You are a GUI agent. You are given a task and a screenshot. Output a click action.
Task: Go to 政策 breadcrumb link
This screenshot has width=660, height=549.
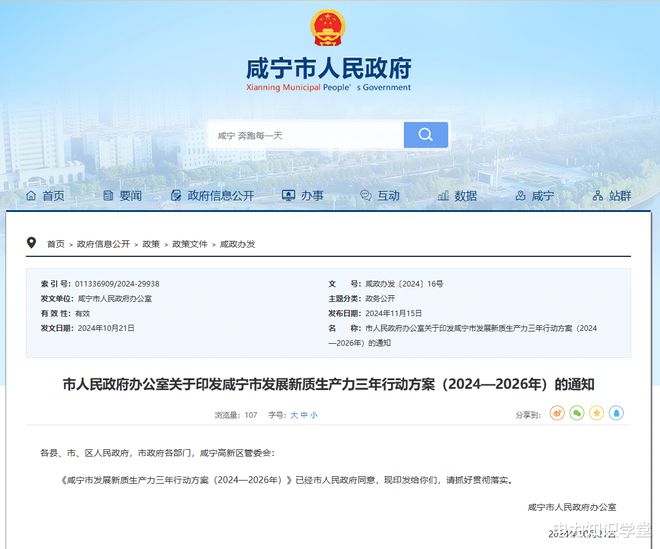[x=151, y=244]
